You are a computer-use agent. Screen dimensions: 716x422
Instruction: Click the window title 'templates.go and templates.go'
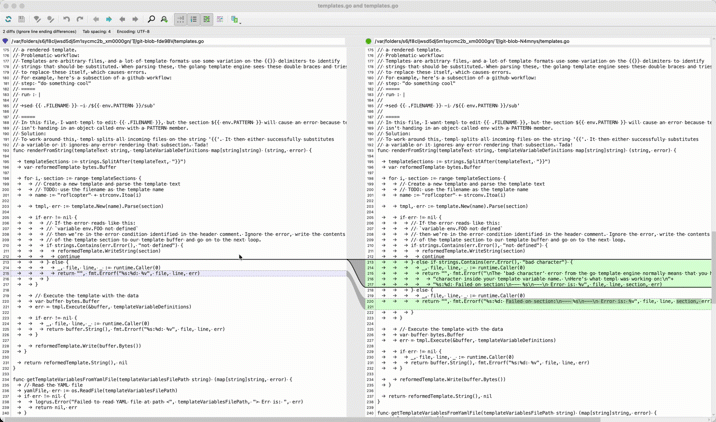(358, 6)
